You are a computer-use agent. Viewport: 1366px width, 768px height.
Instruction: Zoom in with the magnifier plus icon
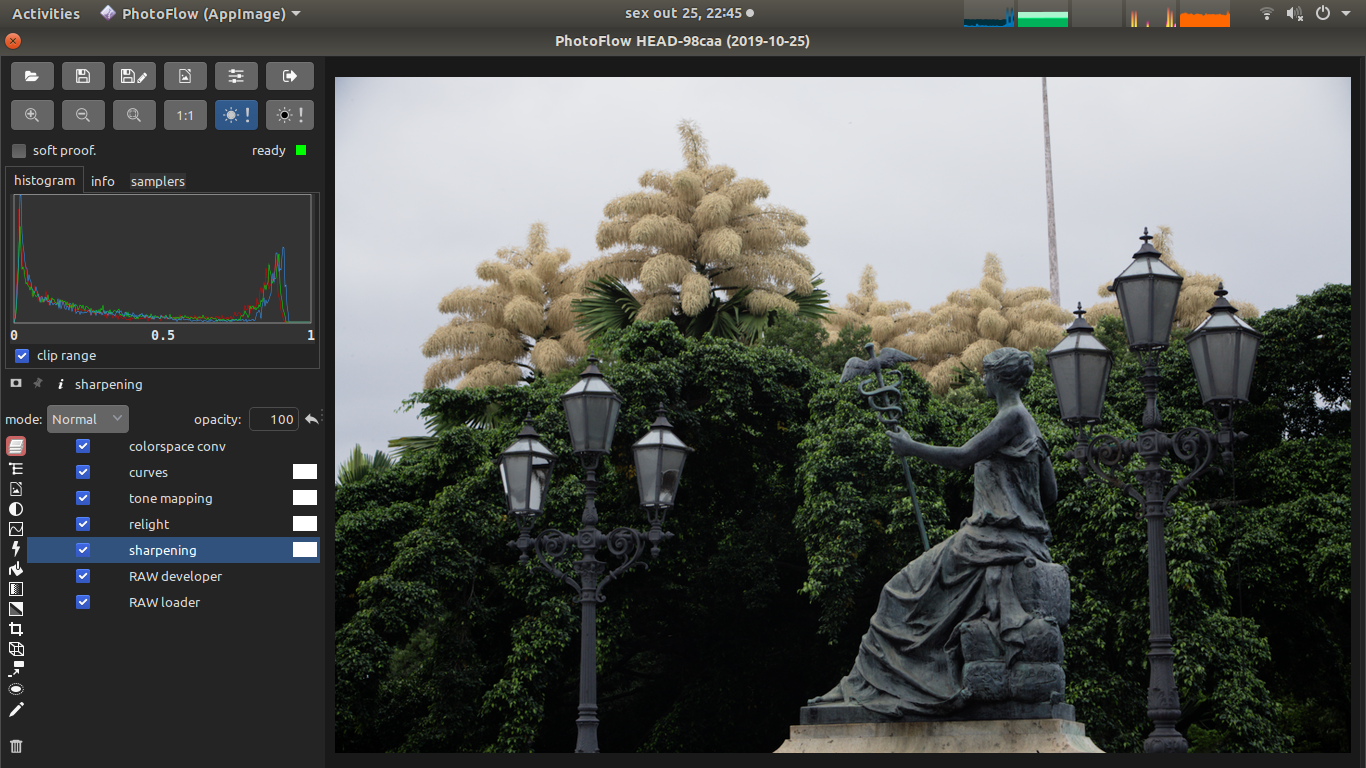pyautogui.click(x=32, y=115)
